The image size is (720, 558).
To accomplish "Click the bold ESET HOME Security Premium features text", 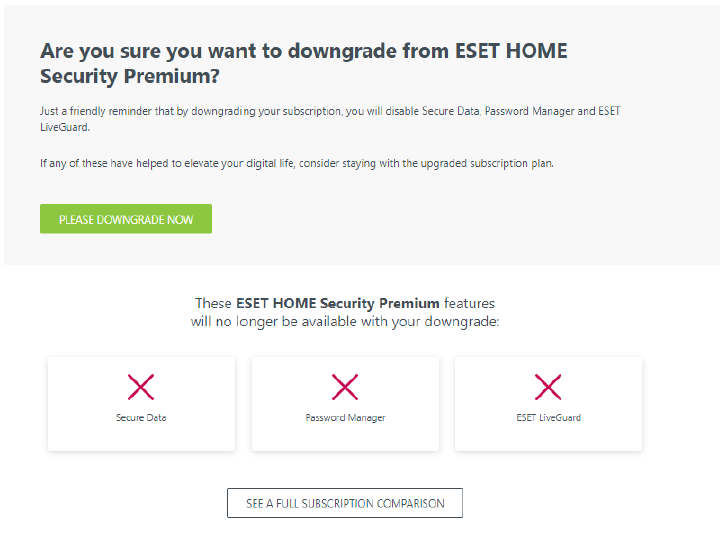I will (338, 303).
